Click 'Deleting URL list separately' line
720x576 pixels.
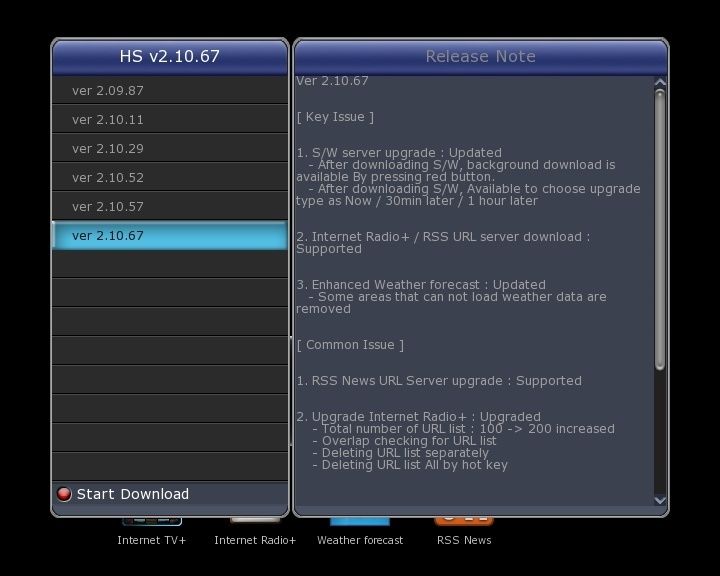pos(401,453)
